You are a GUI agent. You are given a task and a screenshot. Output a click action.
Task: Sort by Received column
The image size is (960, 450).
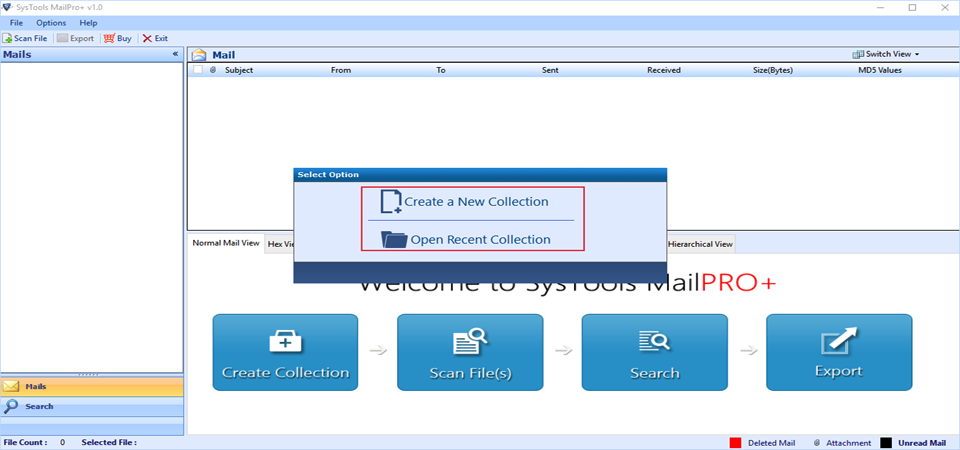(664, 70)
